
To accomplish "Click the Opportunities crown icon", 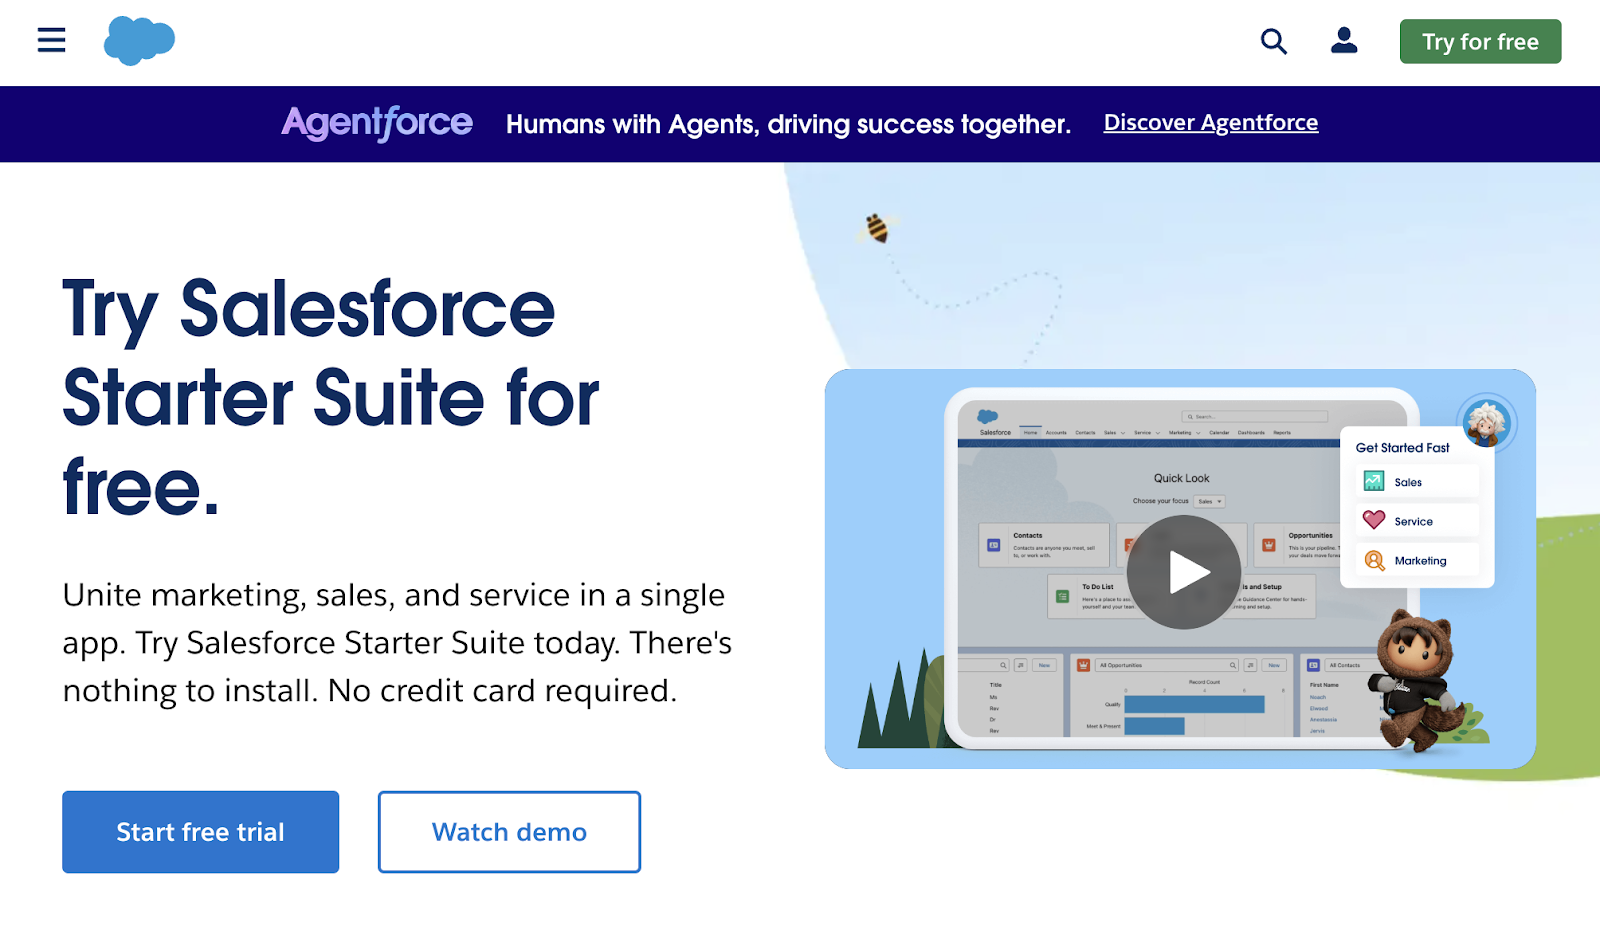I will click(x=1267, y=545).
